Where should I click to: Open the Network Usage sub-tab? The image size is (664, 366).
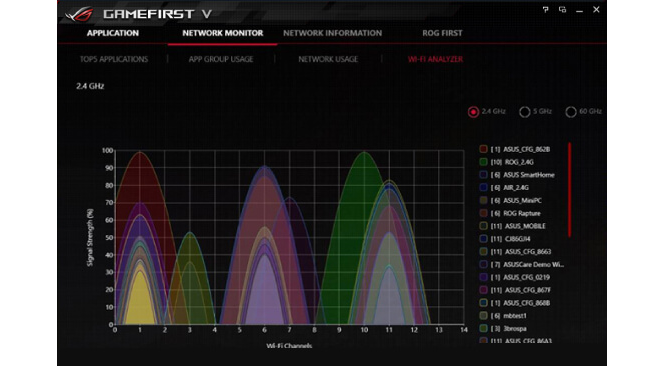(x=328, y=59)
